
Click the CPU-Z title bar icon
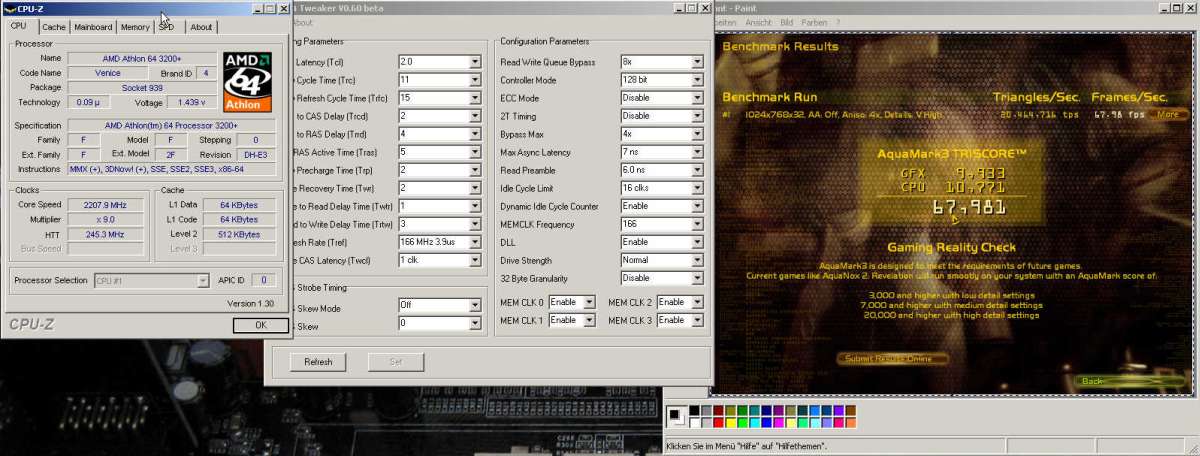click(x=9, y=7)
